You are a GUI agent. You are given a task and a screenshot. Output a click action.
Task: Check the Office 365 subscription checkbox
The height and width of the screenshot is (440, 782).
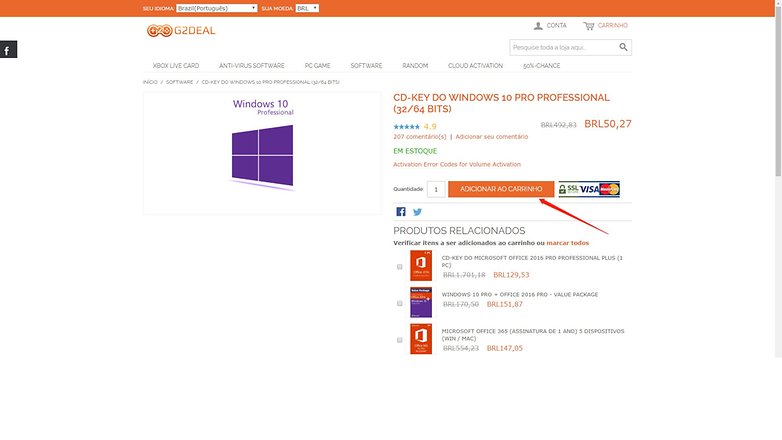click(x=399, y=340)
